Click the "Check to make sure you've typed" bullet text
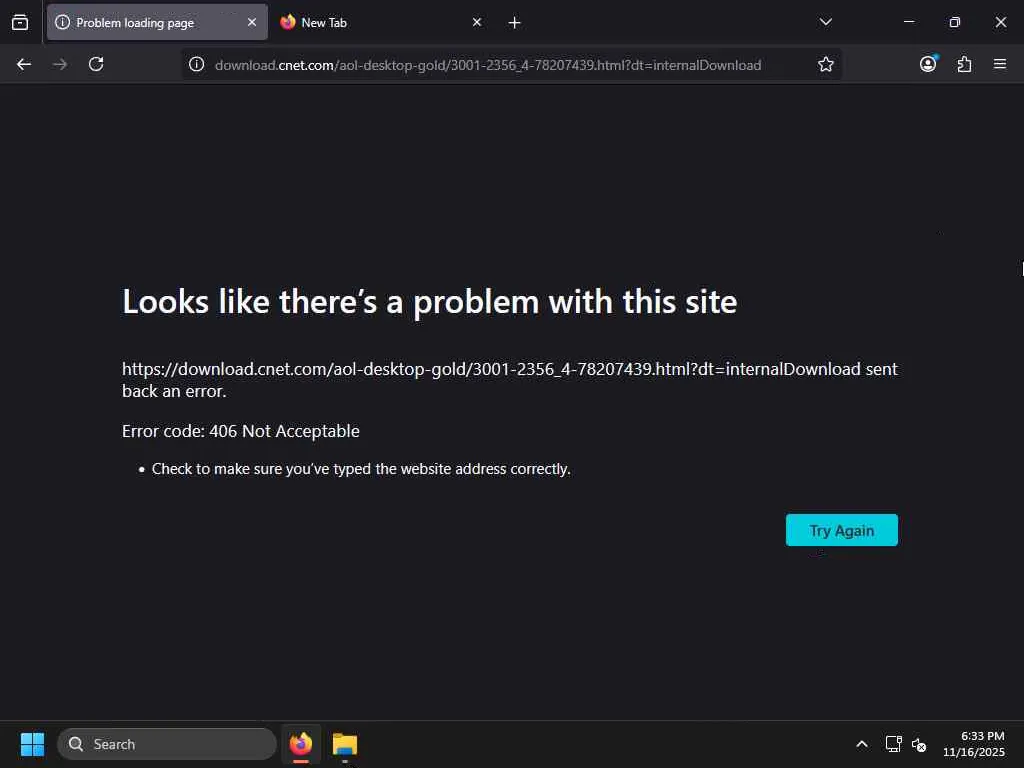 (361, 469)
